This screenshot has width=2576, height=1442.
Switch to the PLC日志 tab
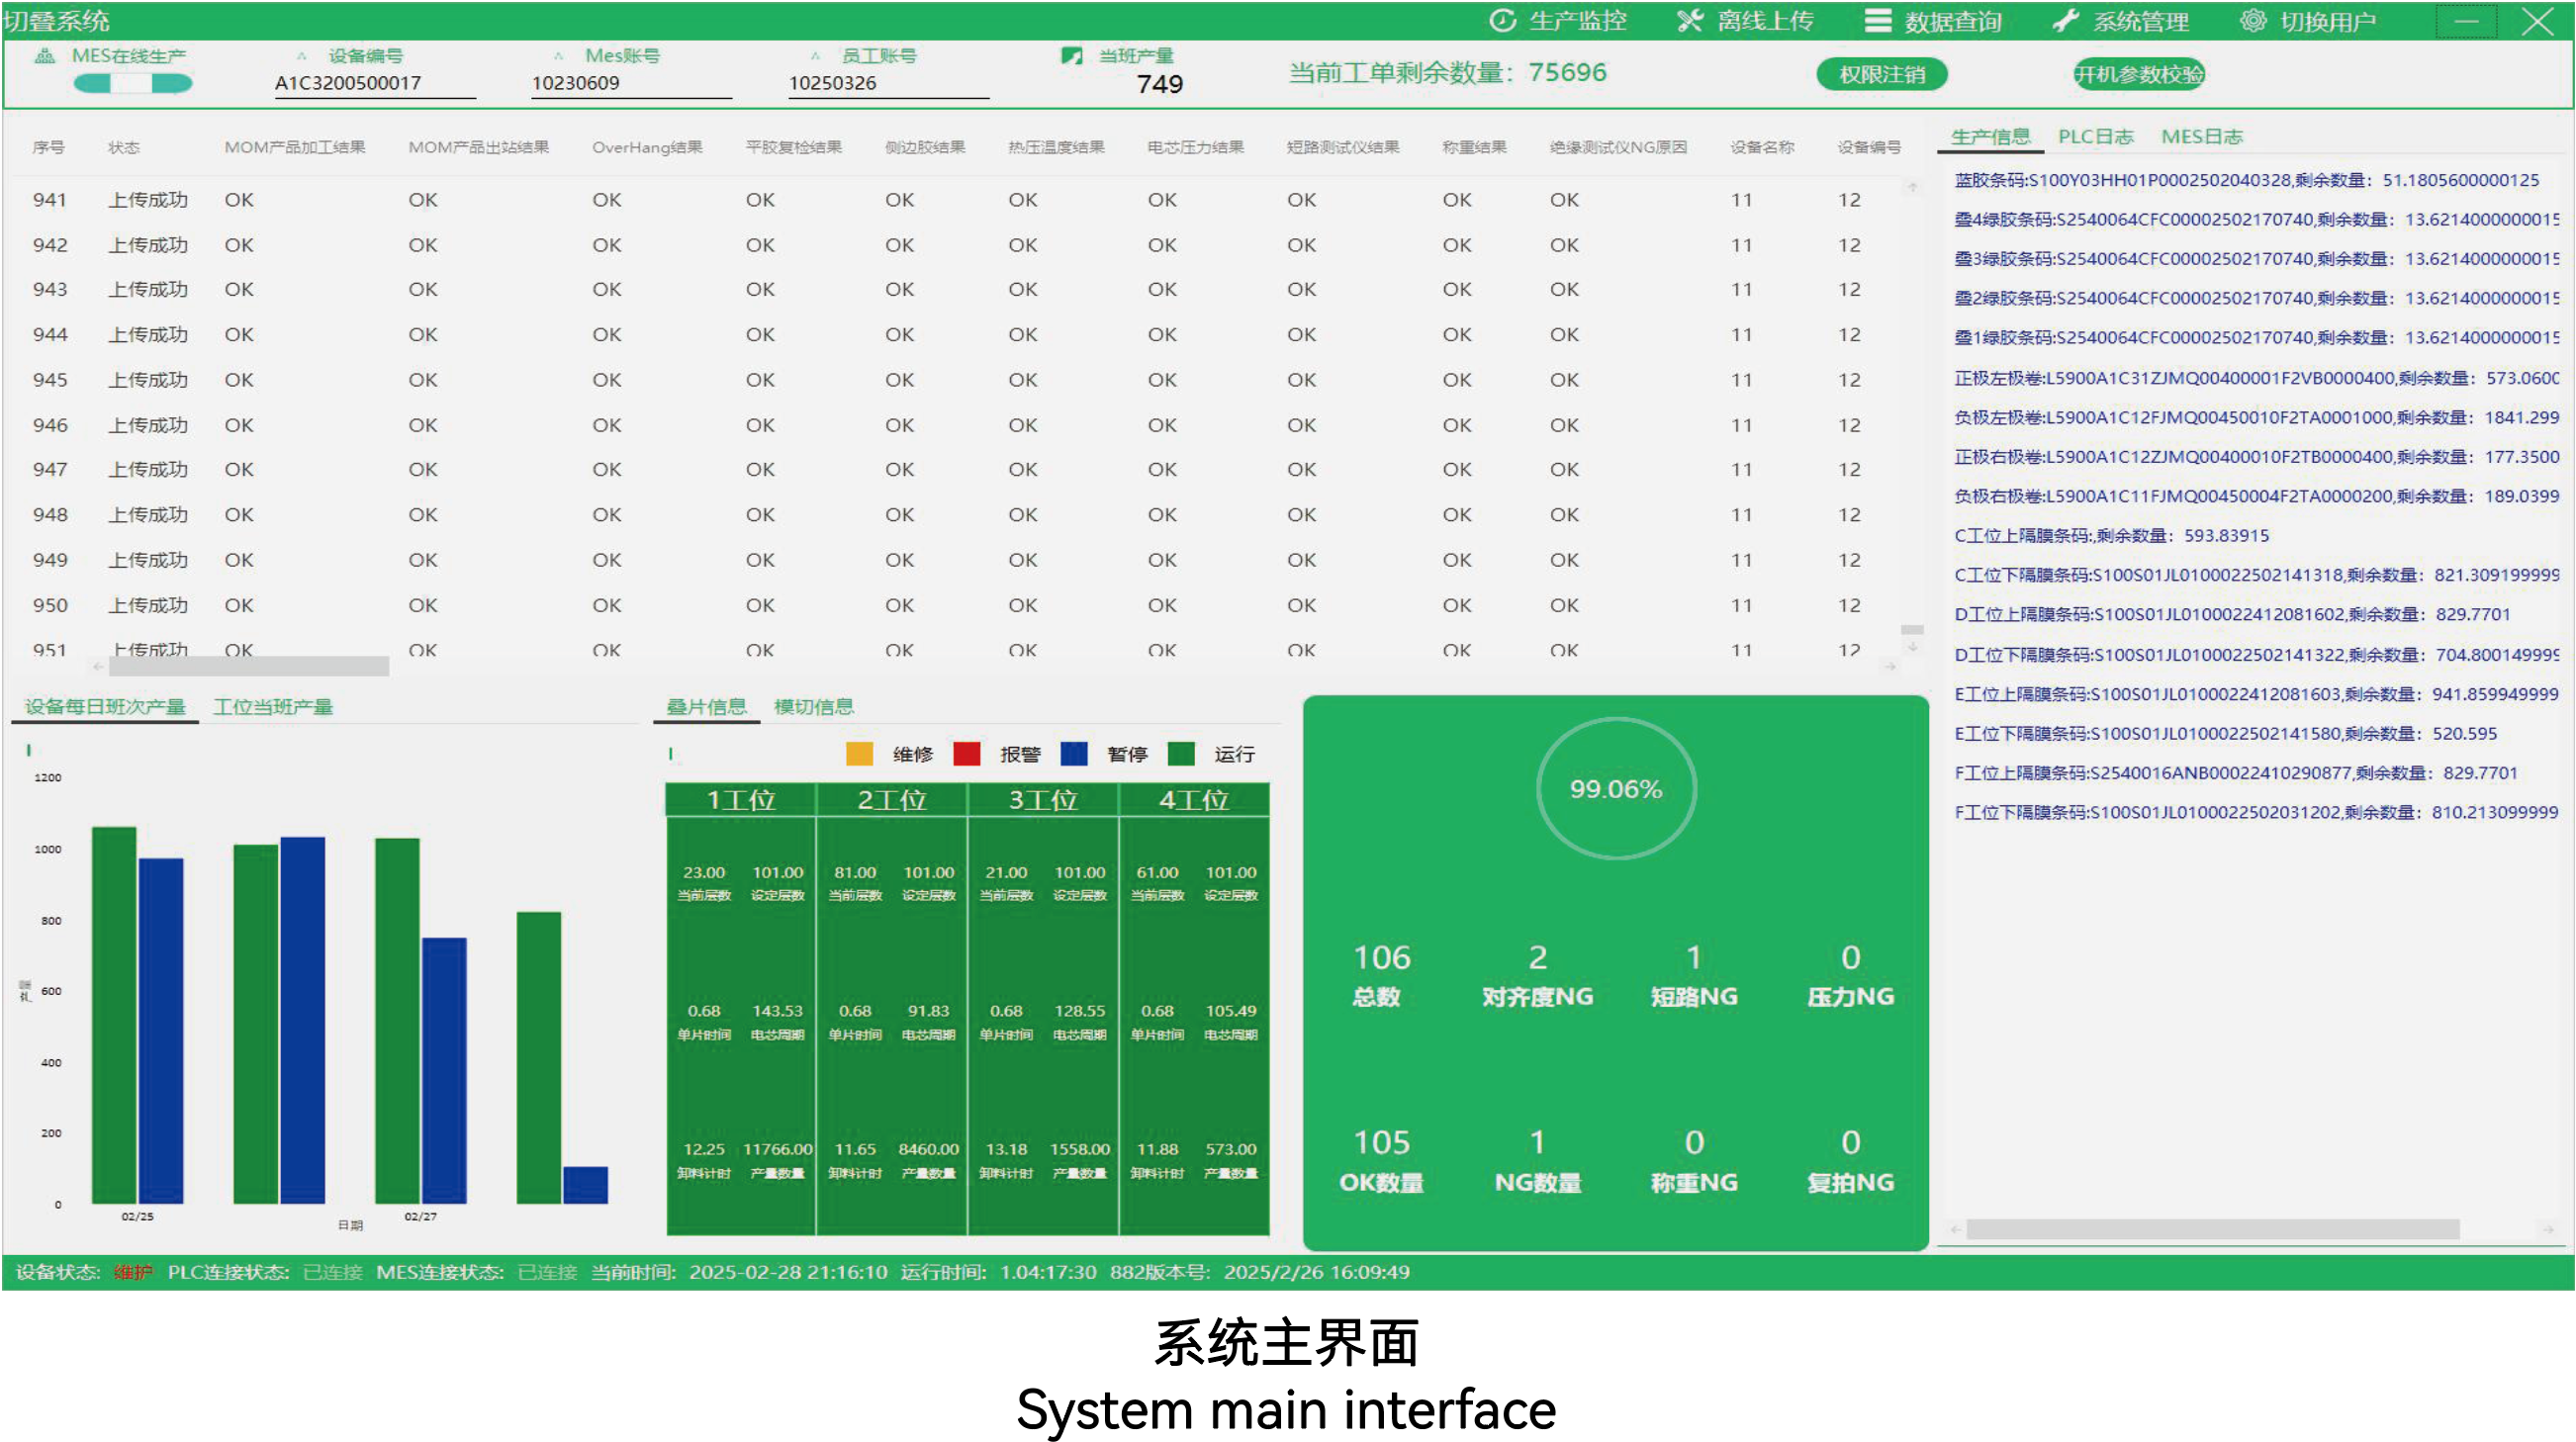coord(2095,137)
